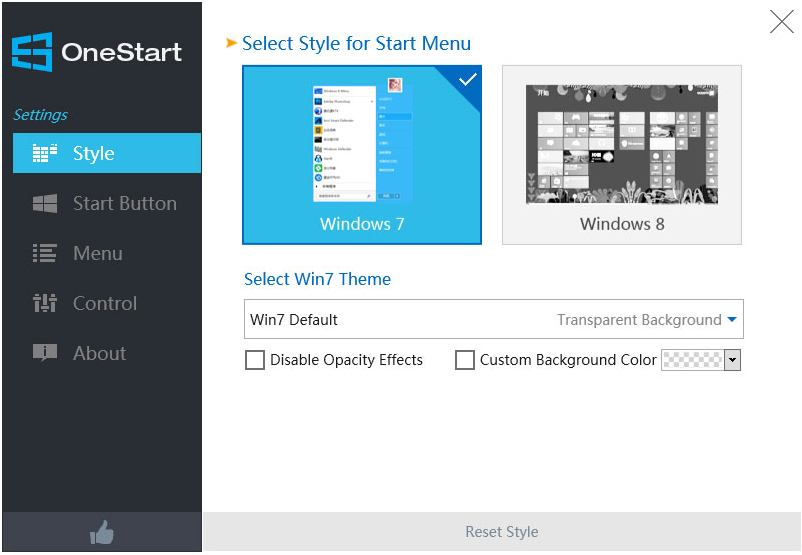802x555 pixels.
Task: Tick the Custom Background Color checkbox
Action: (x=465, y=360)
